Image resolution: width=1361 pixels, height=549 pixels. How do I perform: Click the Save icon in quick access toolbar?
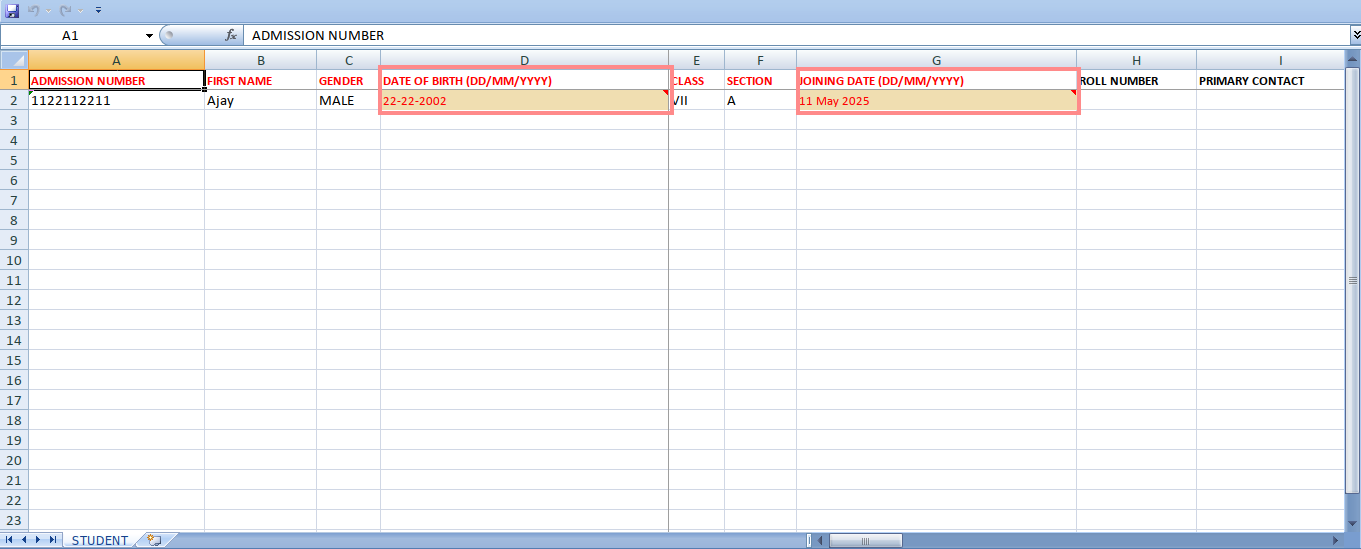pyautogui.click(x=13, y=10)
